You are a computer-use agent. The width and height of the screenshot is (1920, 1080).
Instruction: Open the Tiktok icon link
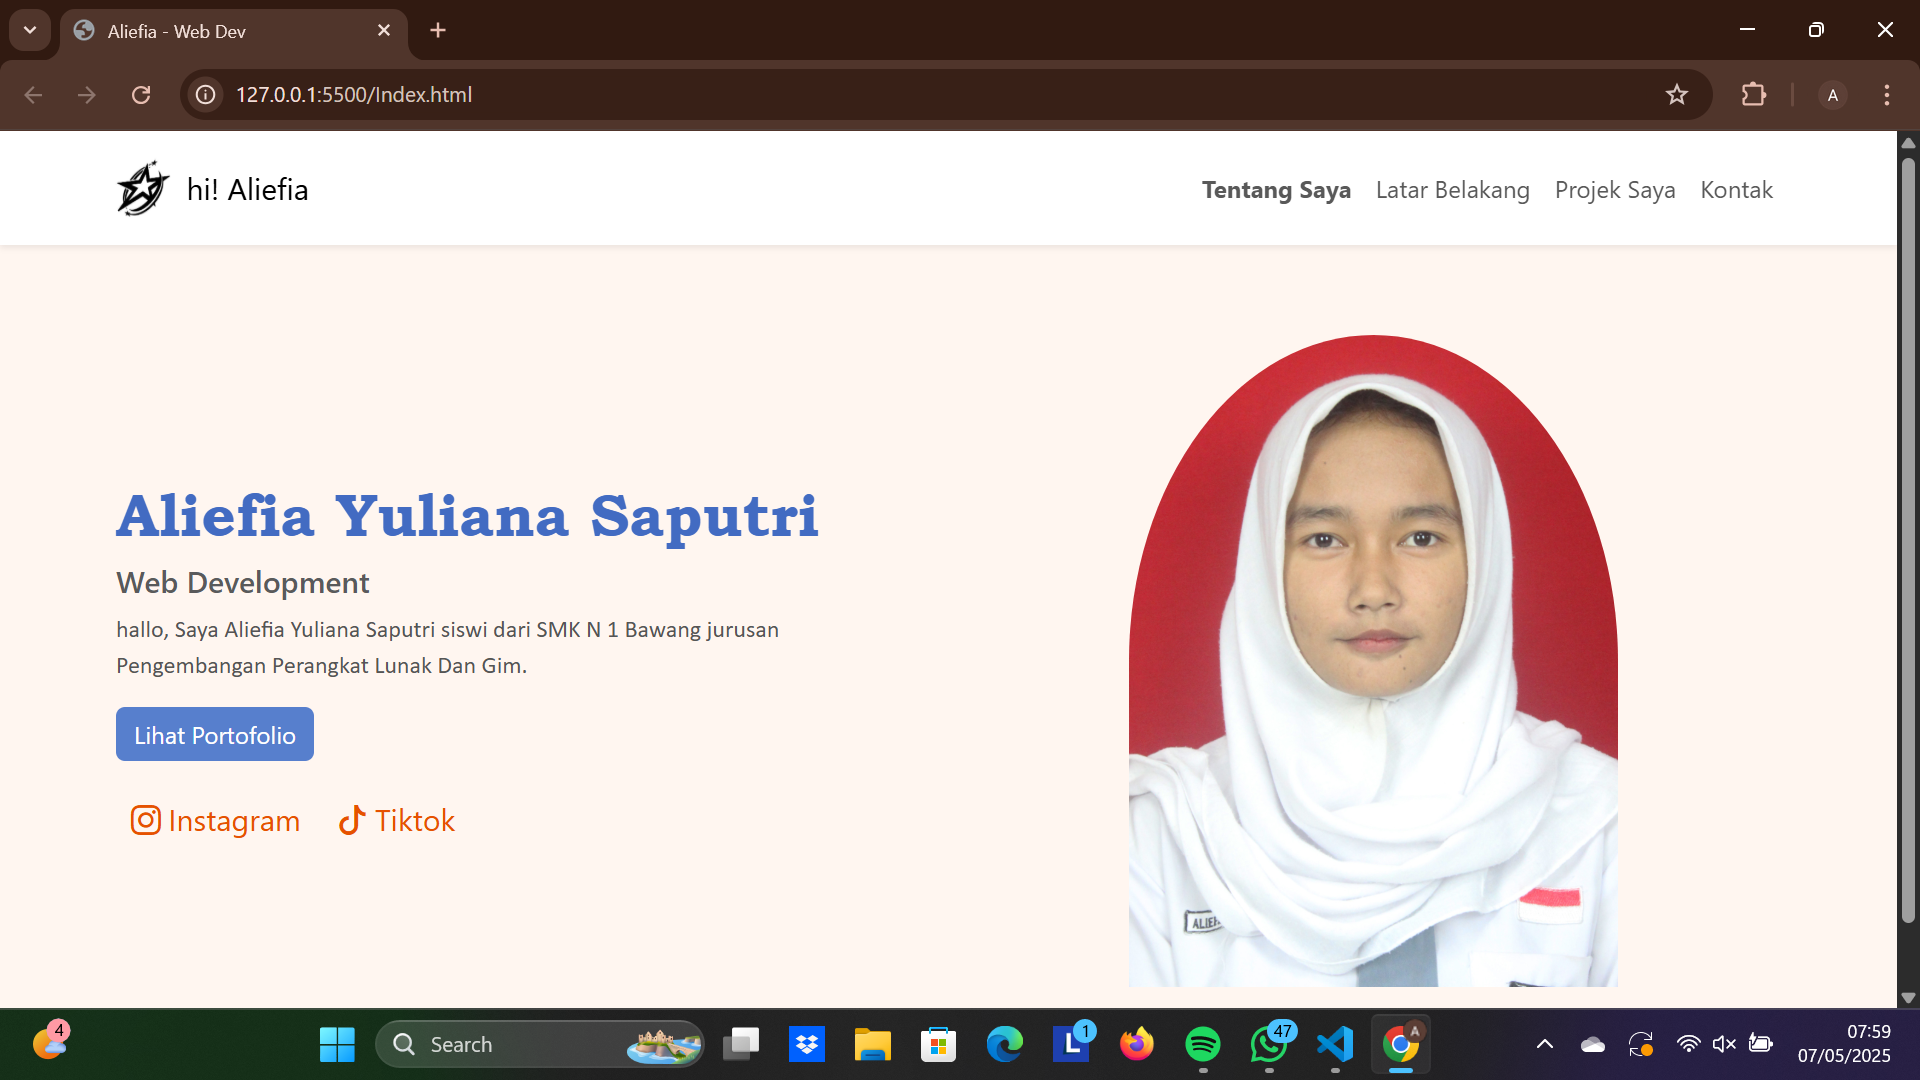coord(352,820)
